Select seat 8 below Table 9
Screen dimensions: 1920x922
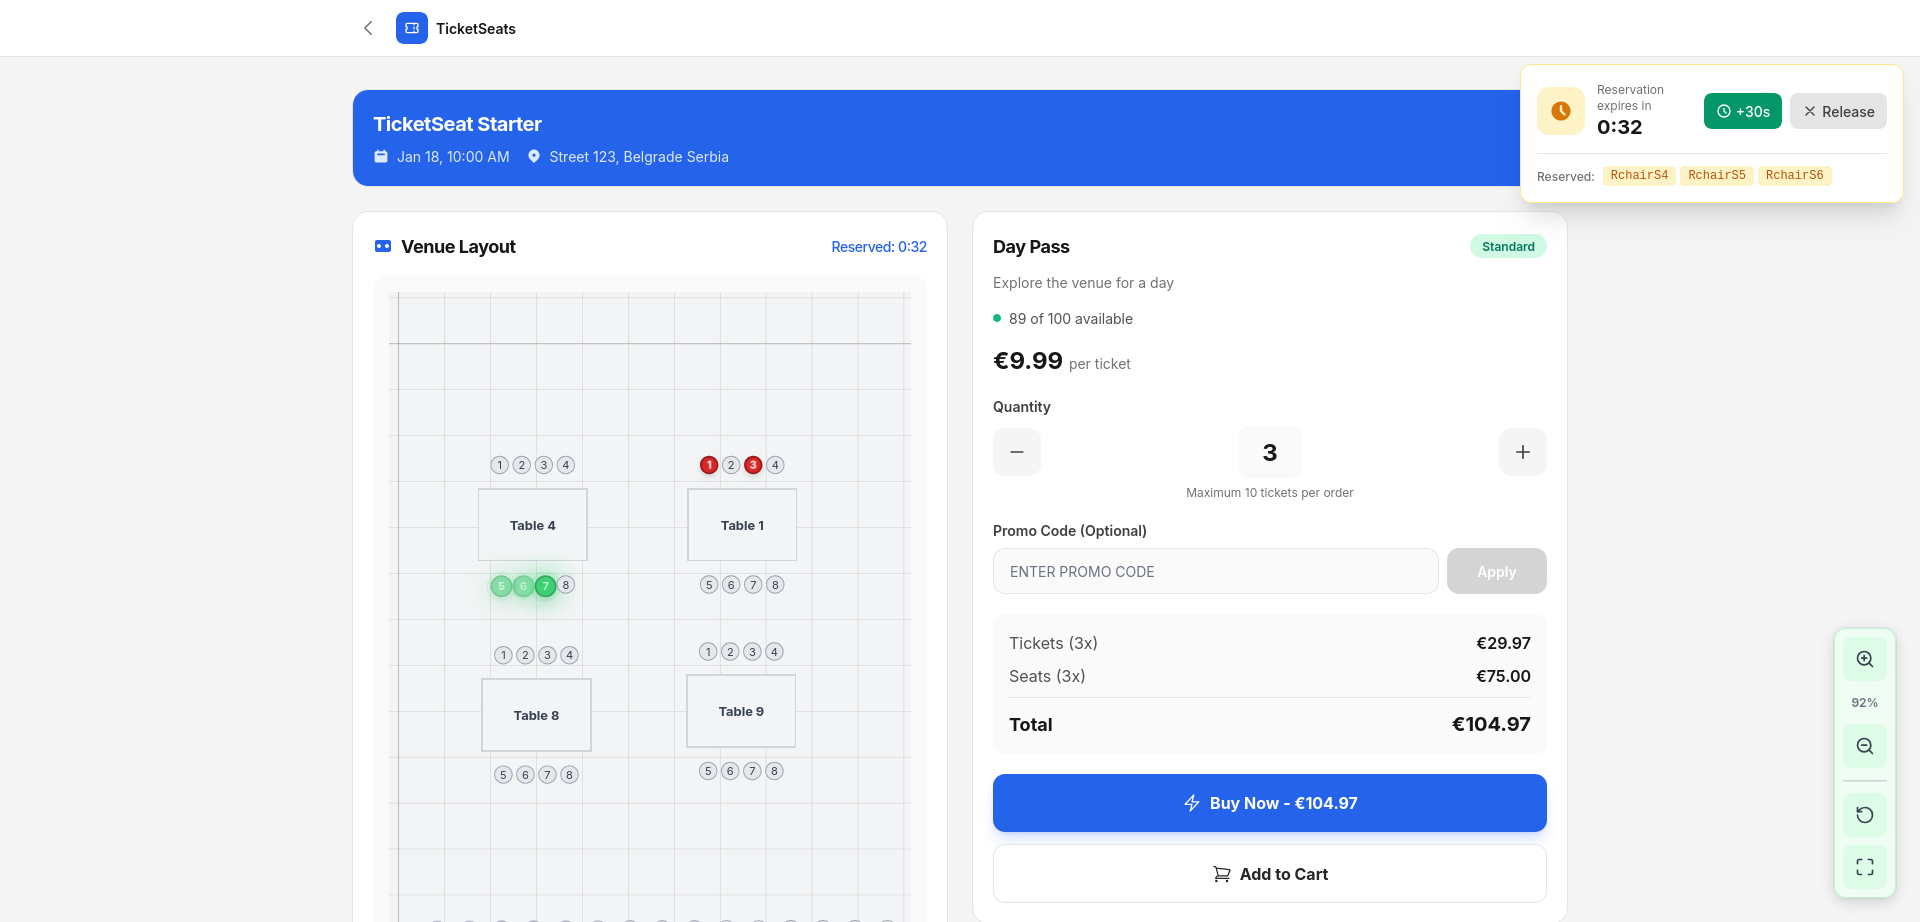774,771
